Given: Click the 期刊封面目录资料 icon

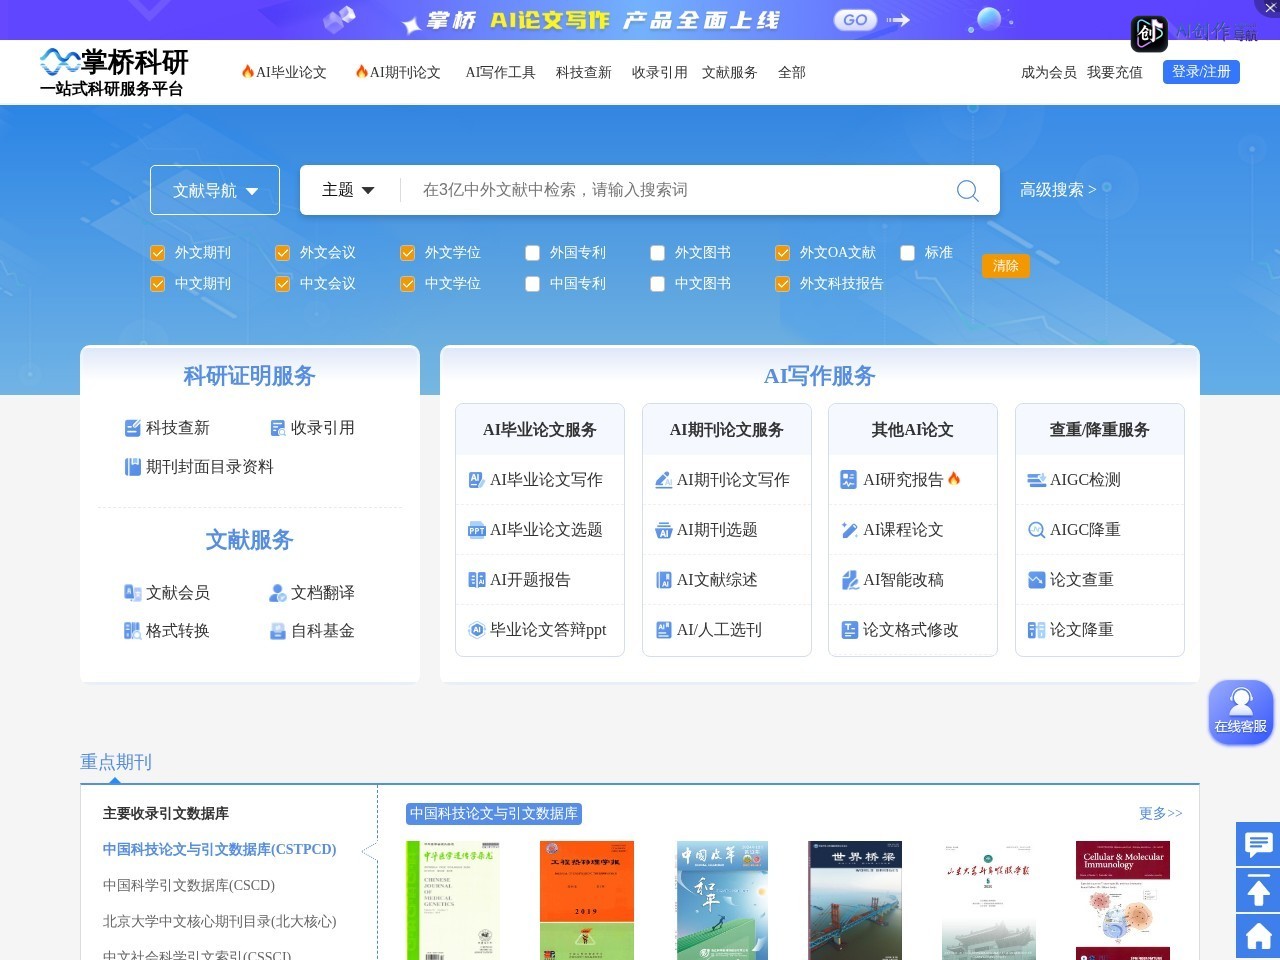Looking at the screenshot, I should (x=132, y=467).
